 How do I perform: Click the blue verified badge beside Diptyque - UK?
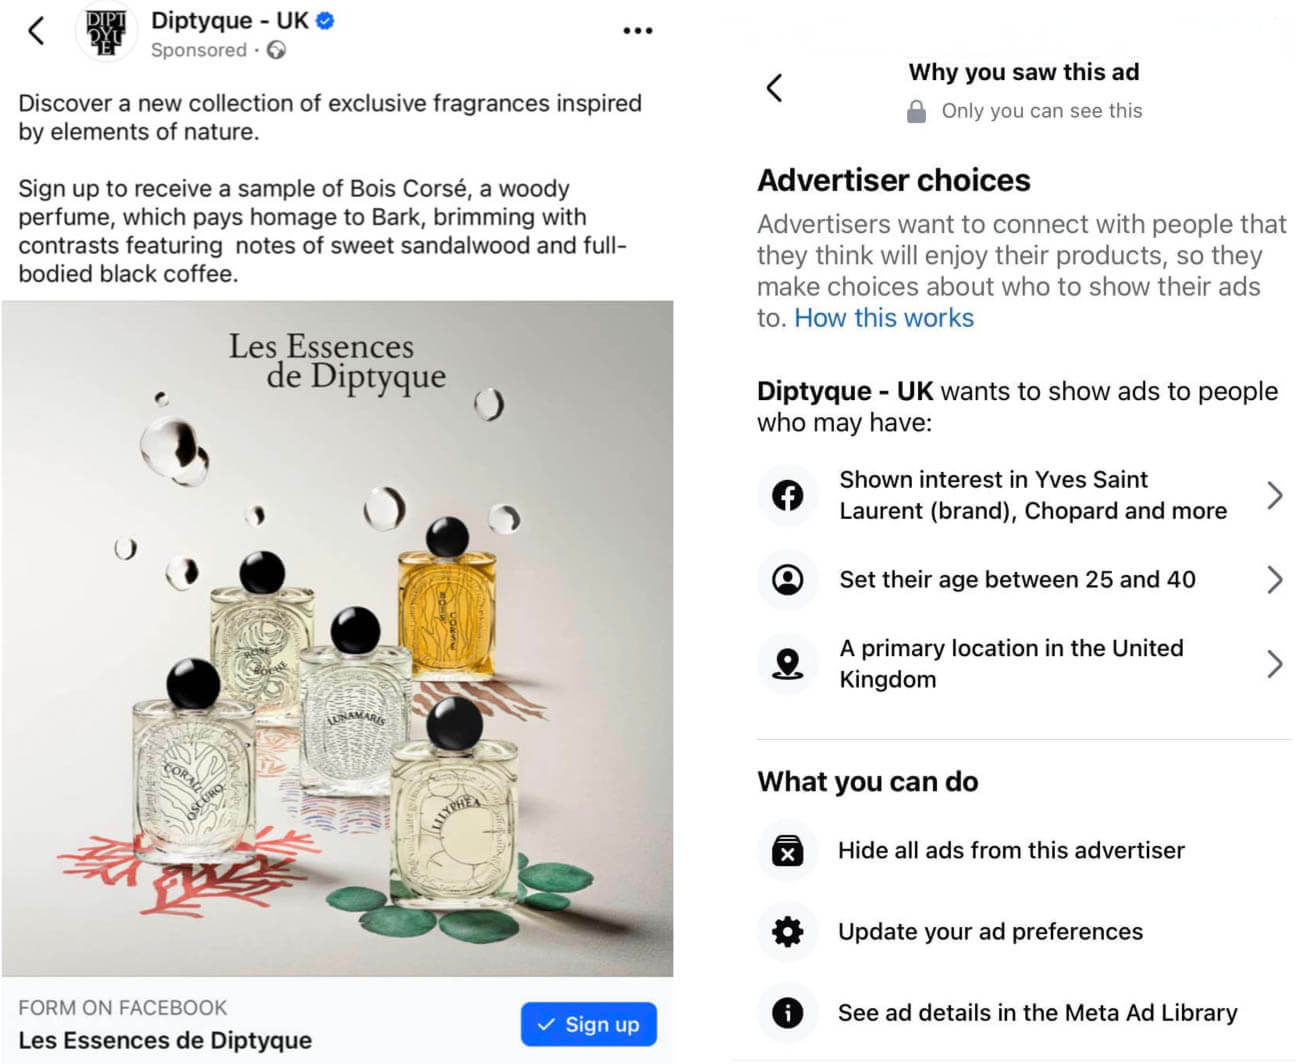pos(325,20)
